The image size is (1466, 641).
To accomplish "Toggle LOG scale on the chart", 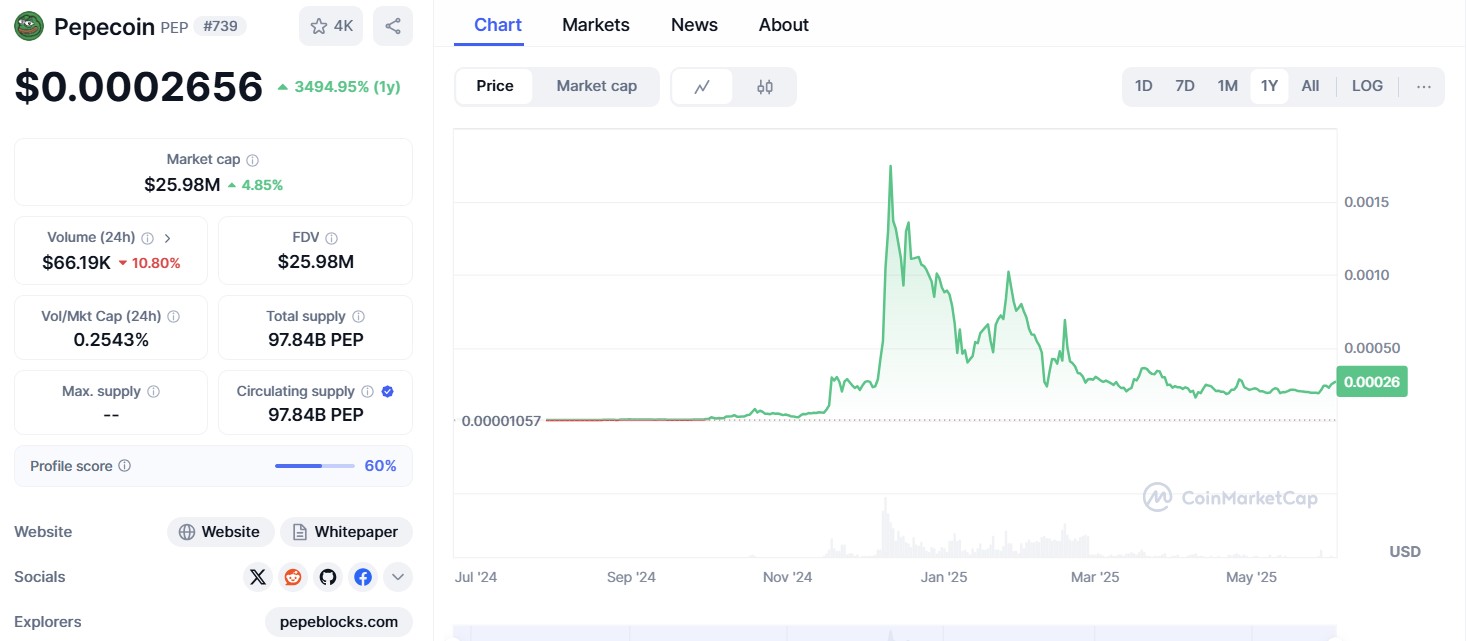I will [x=1366, y=86].
